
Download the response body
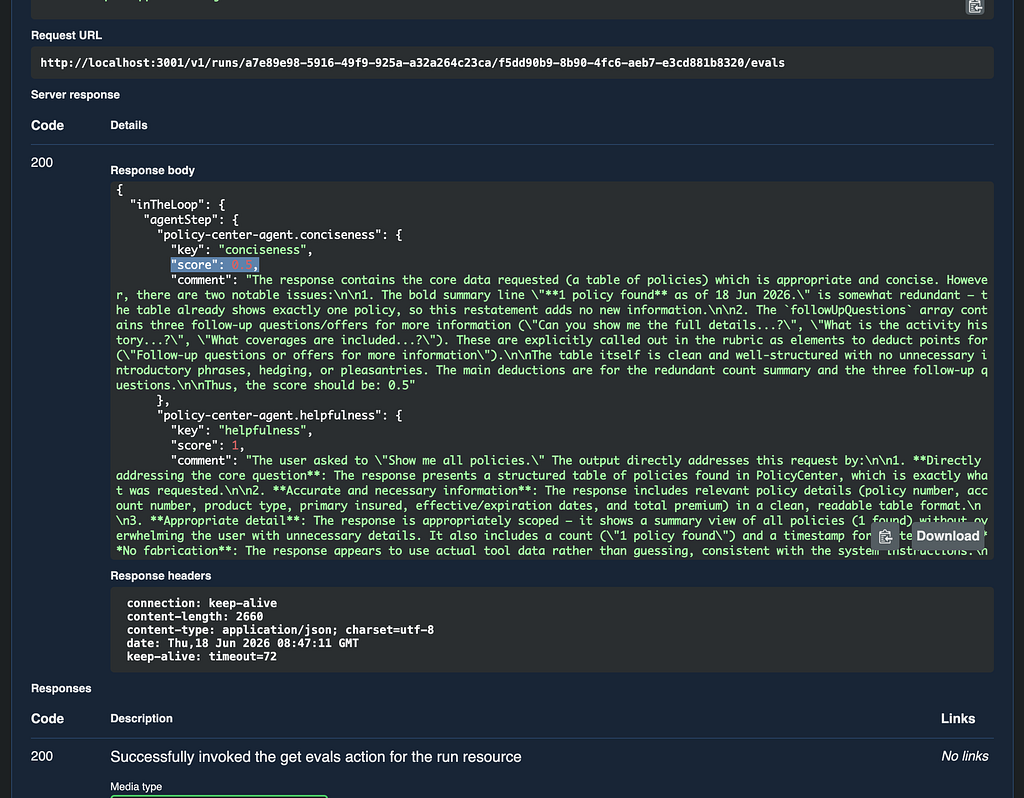point(948,536)
